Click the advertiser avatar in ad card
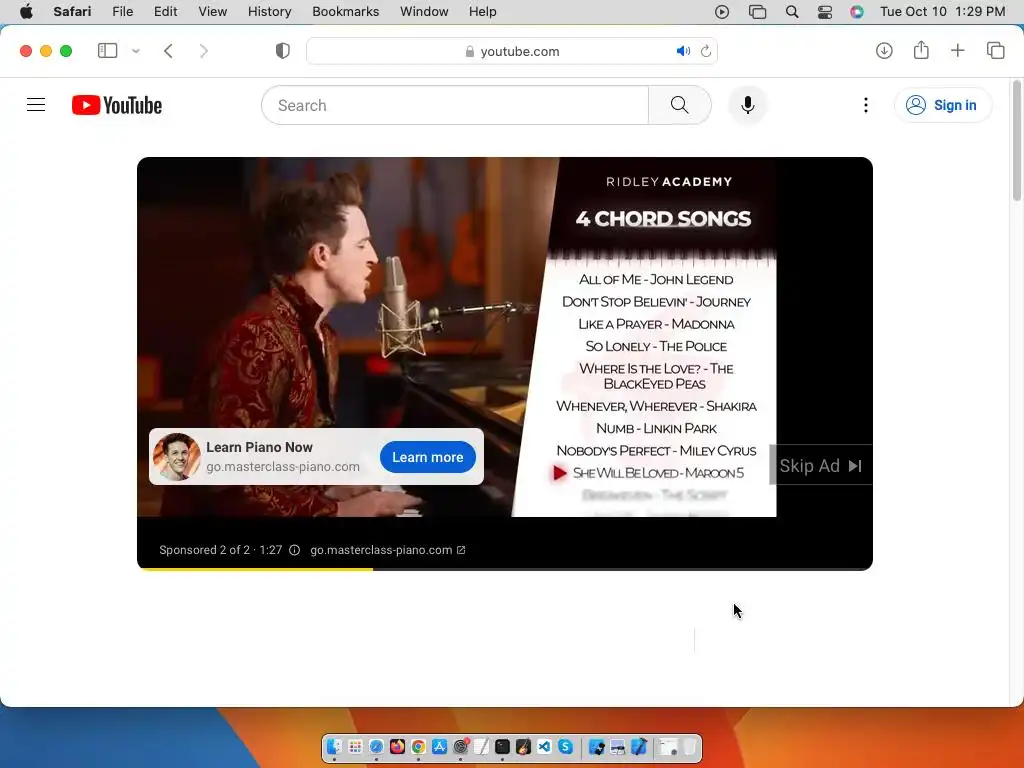Screen dimensions: 1024x768 (x=176, y=456)
